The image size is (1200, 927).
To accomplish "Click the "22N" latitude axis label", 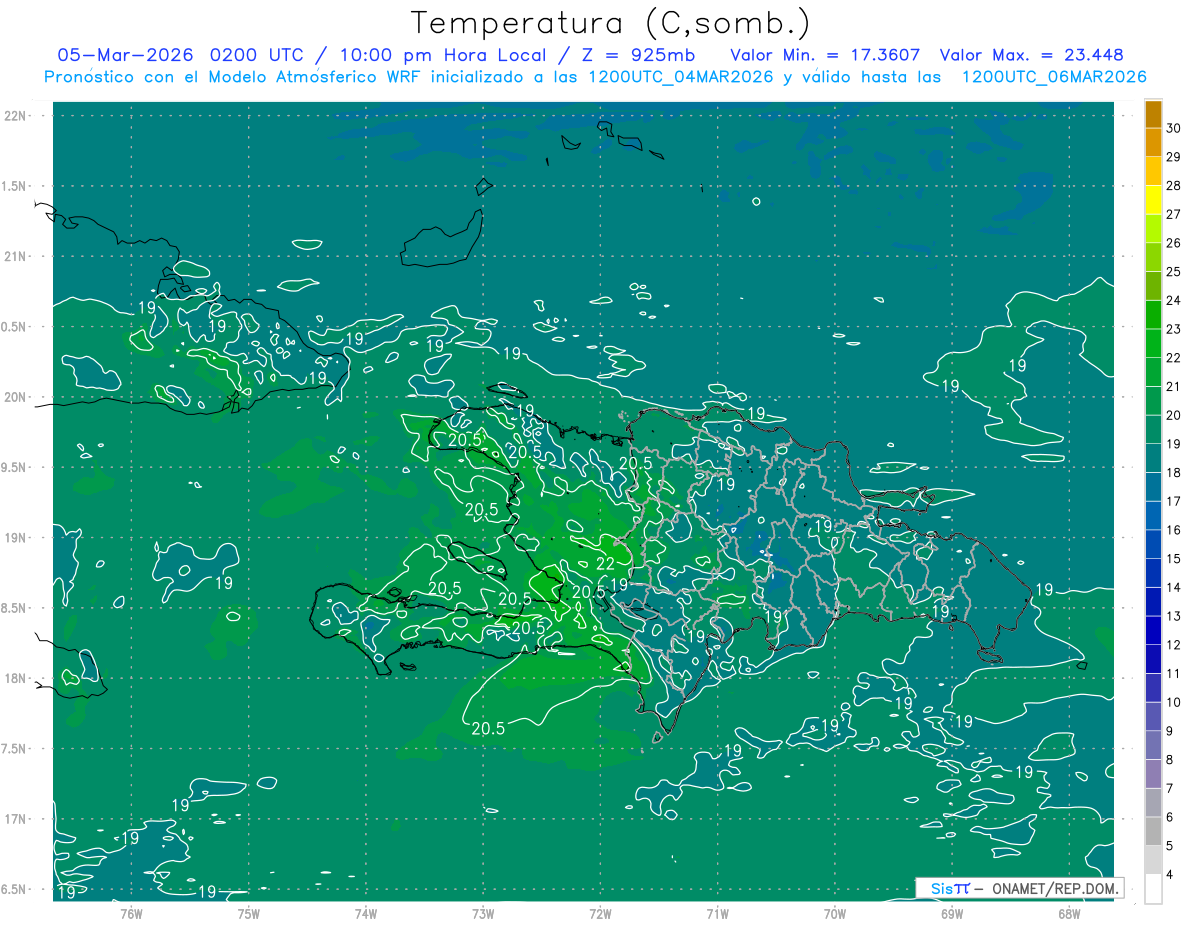I will point(16,116).
